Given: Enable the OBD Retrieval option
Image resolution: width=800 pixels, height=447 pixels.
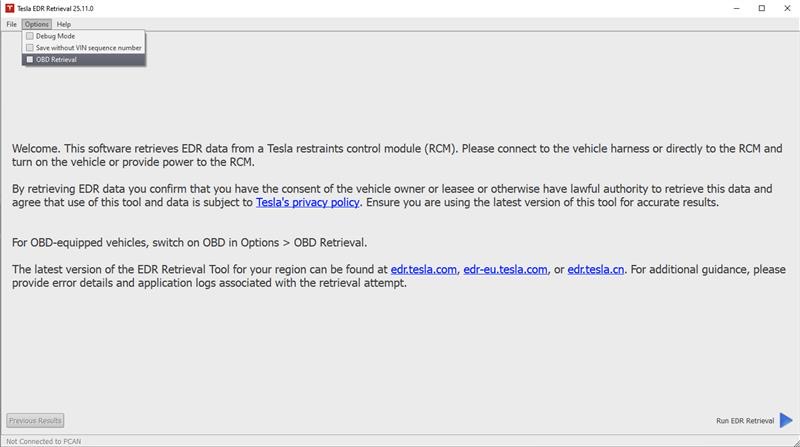Looking at the screenshot, I should pos(30,60).
